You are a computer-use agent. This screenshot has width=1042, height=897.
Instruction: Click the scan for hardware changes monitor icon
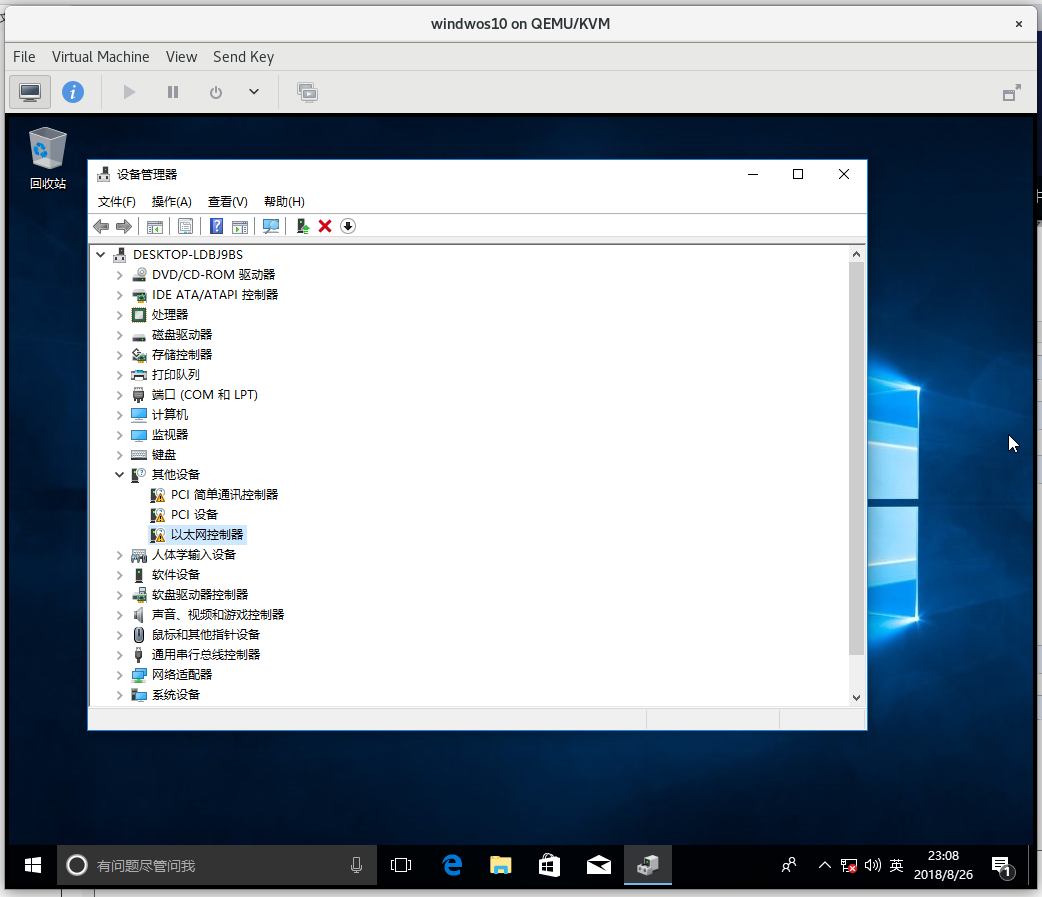click(270, 227)
